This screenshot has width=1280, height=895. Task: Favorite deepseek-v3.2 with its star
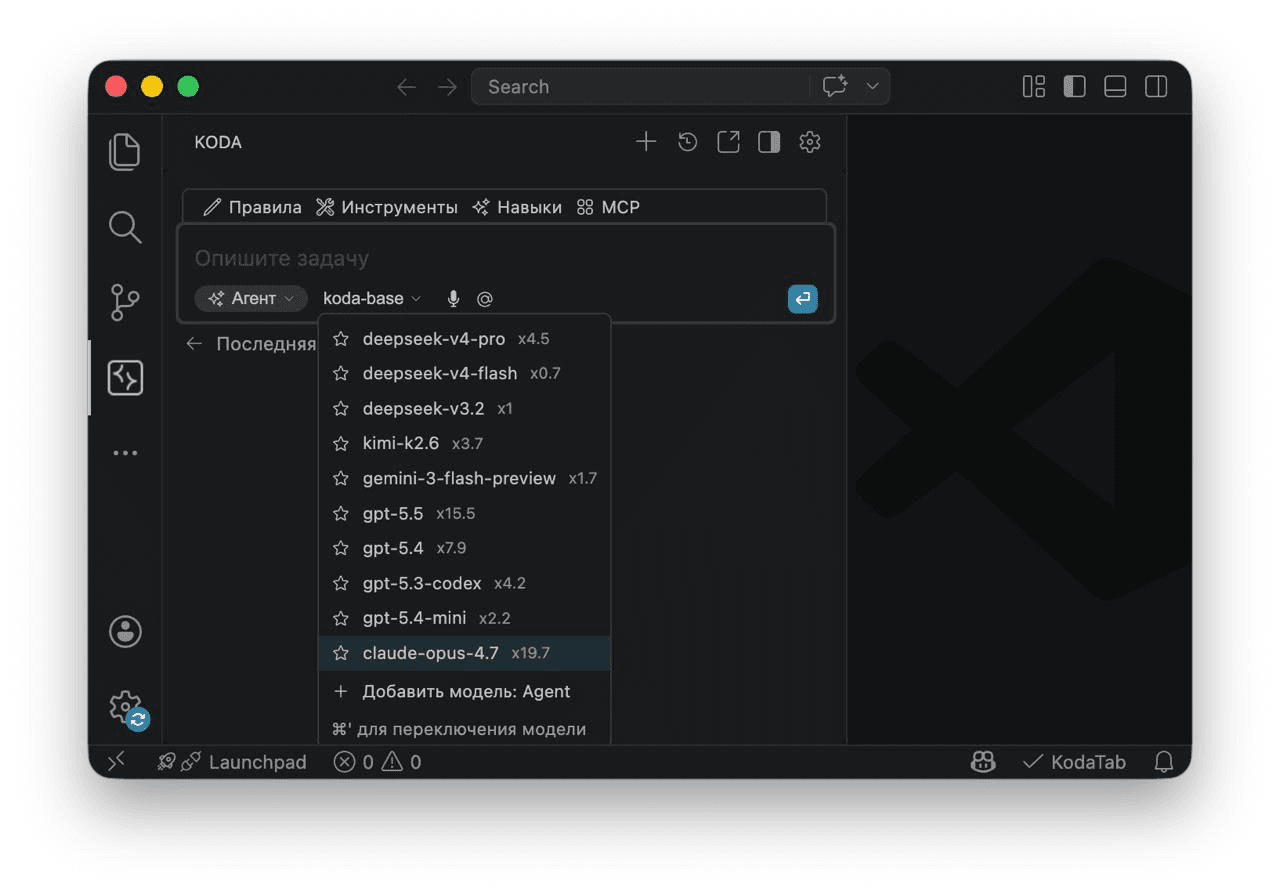click(x=341, y=408)
